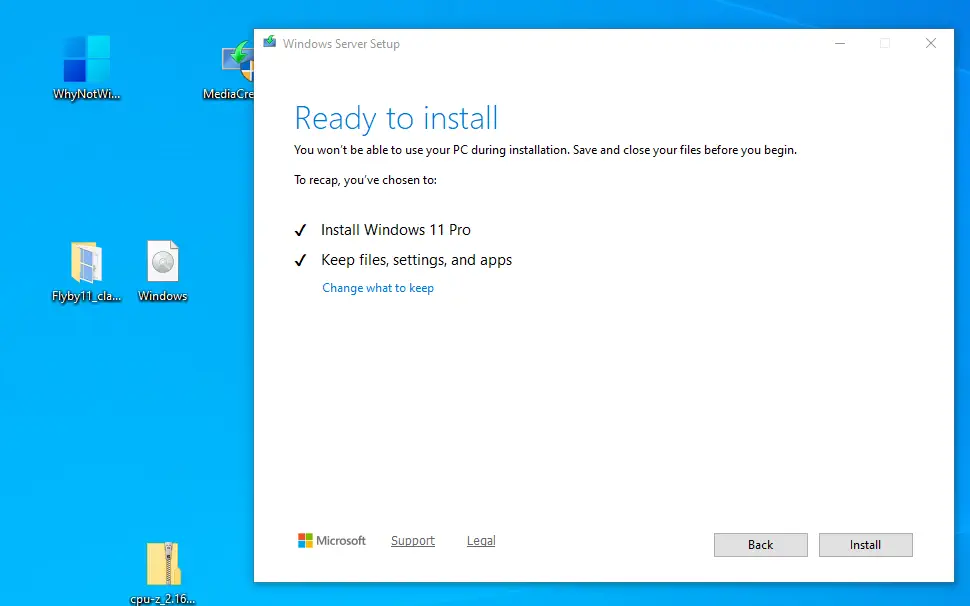The width and height of the screenshot is (970, 606).
Task: Go Back to the previous setup step
Action: pyautogui.click(x=760, y=545)
